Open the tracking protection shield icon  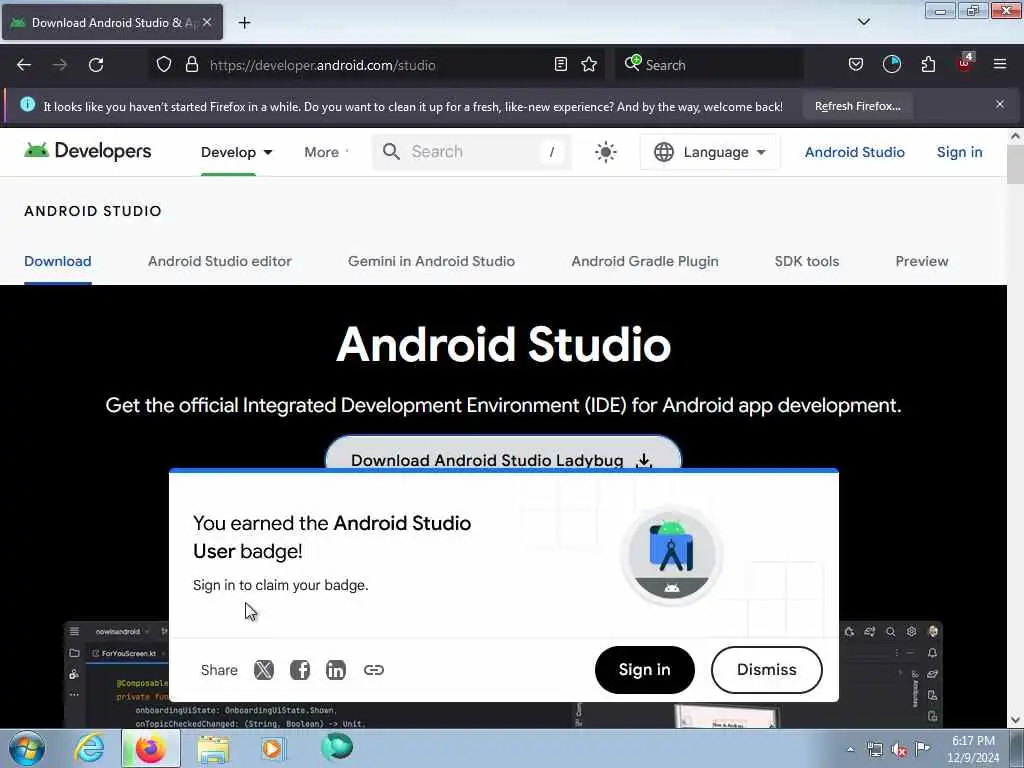click(x=164, y=65)
